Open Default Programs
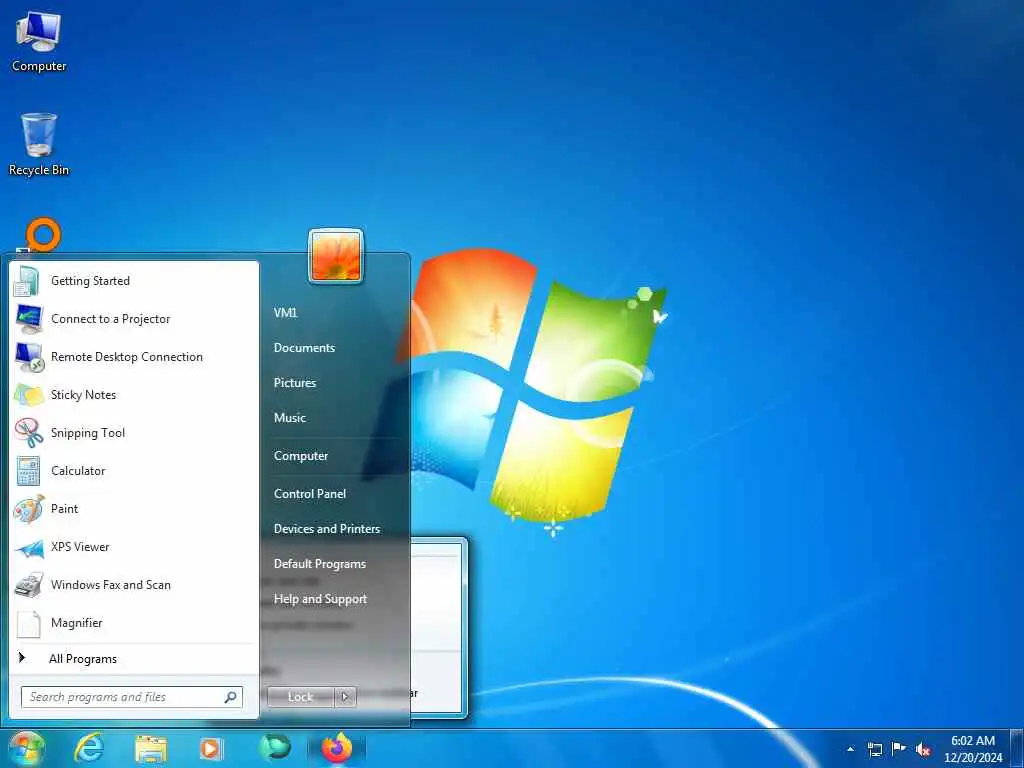 point(319,564)
